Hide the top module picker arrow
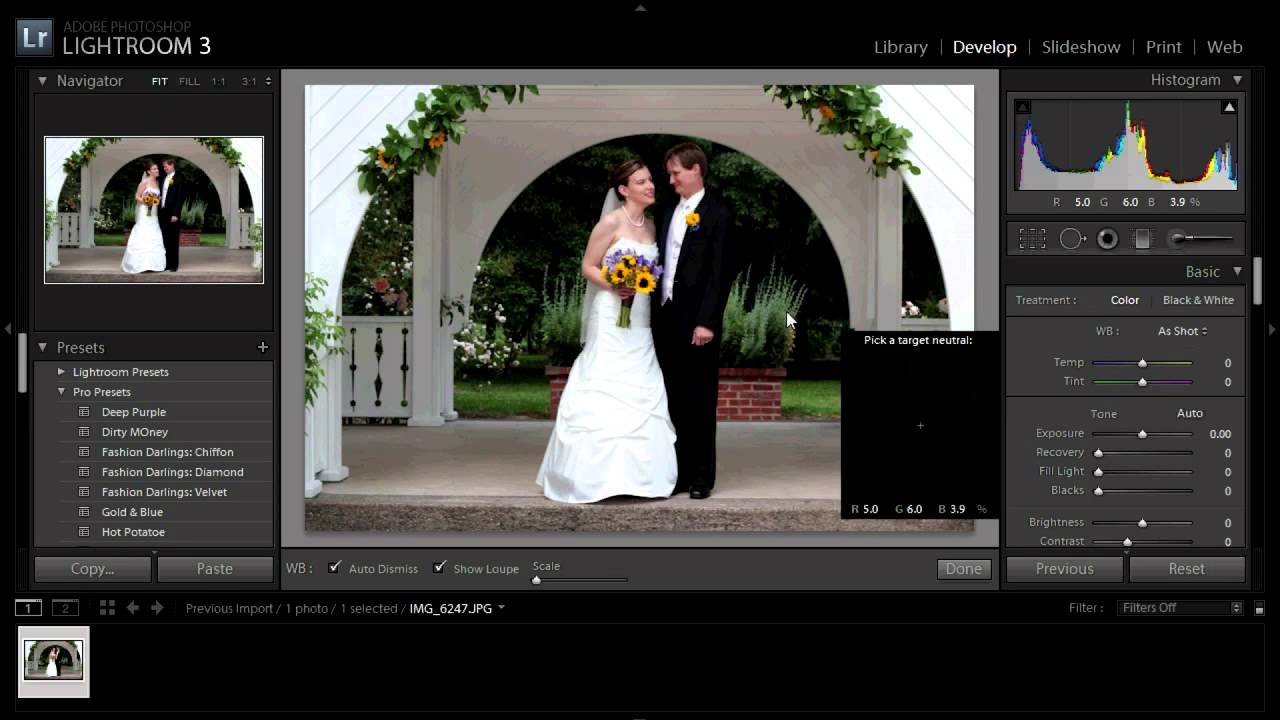The width and height of the screenshot is (1280, 720). coord(640,8)
